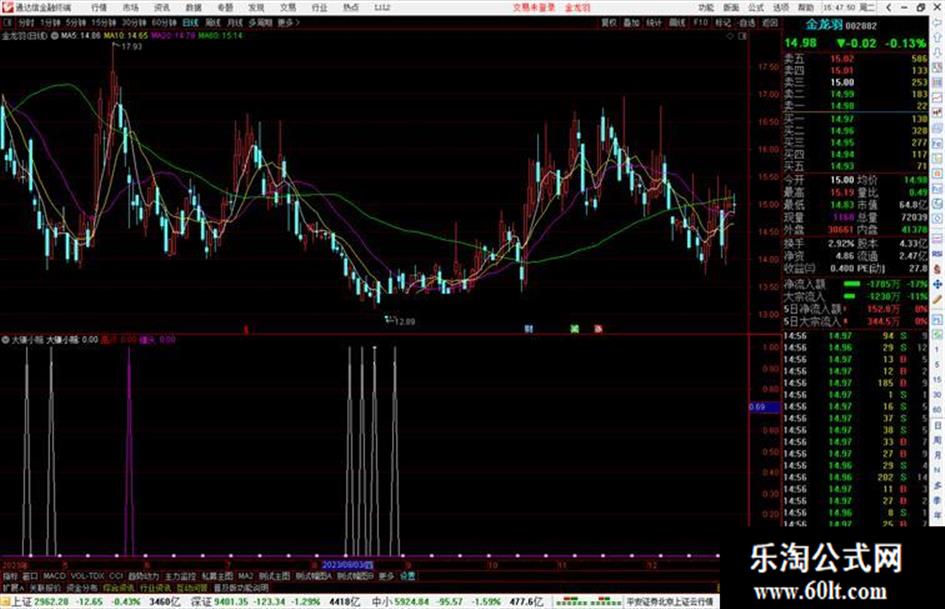
Task: Open the 选项 menu
Action: [x=781, y=8]
